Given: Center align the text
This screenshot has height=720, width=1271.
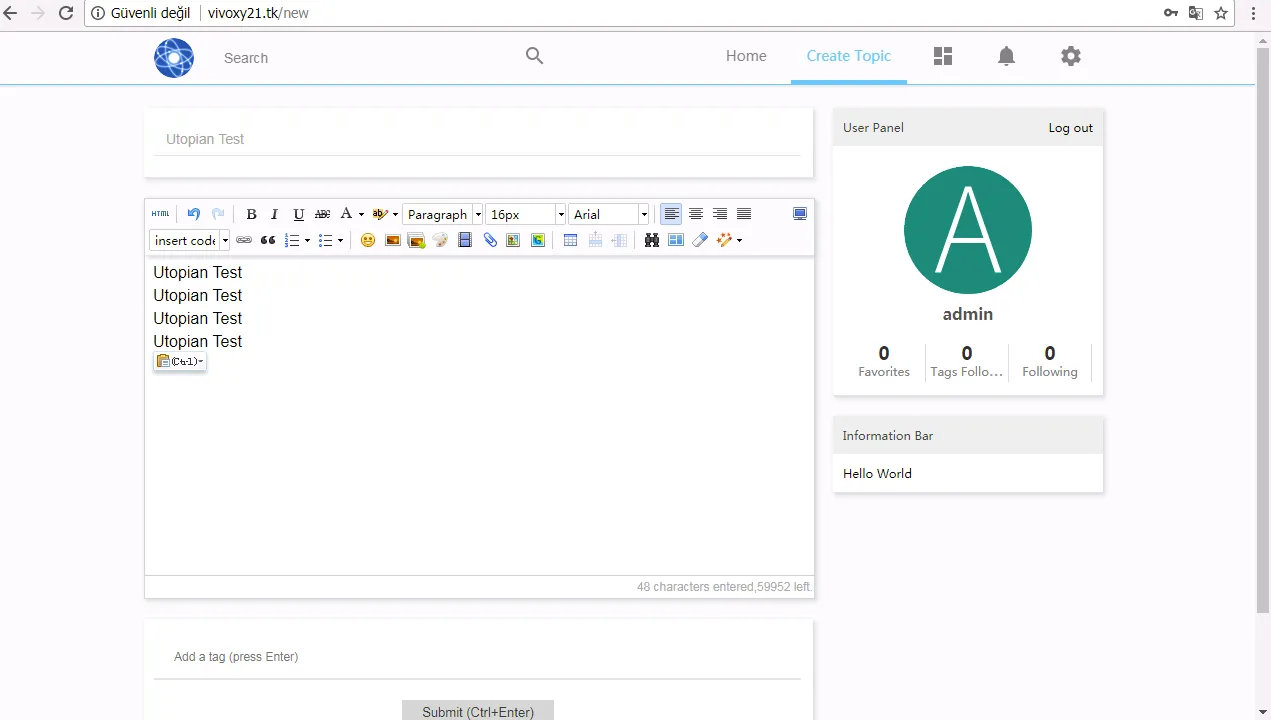Looking at the screenshot, I should 695,214.
